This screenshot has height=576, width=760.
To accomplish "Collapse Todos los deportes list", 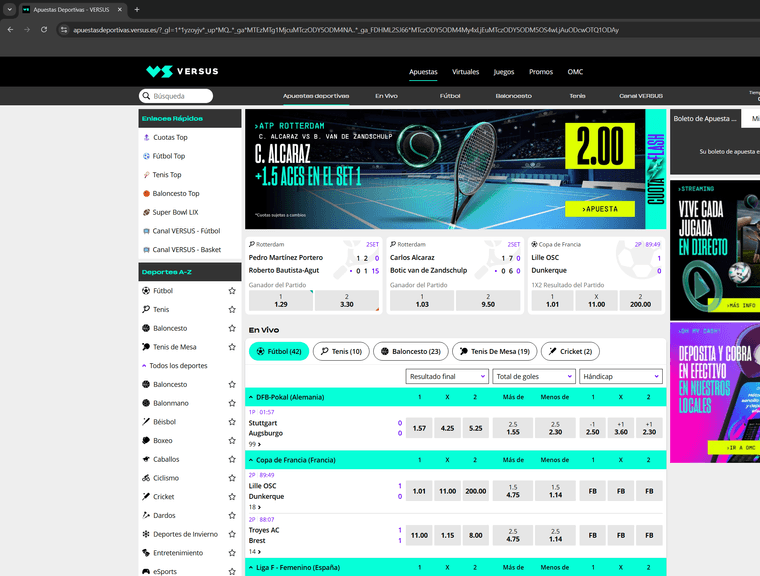I will point(174,366).
